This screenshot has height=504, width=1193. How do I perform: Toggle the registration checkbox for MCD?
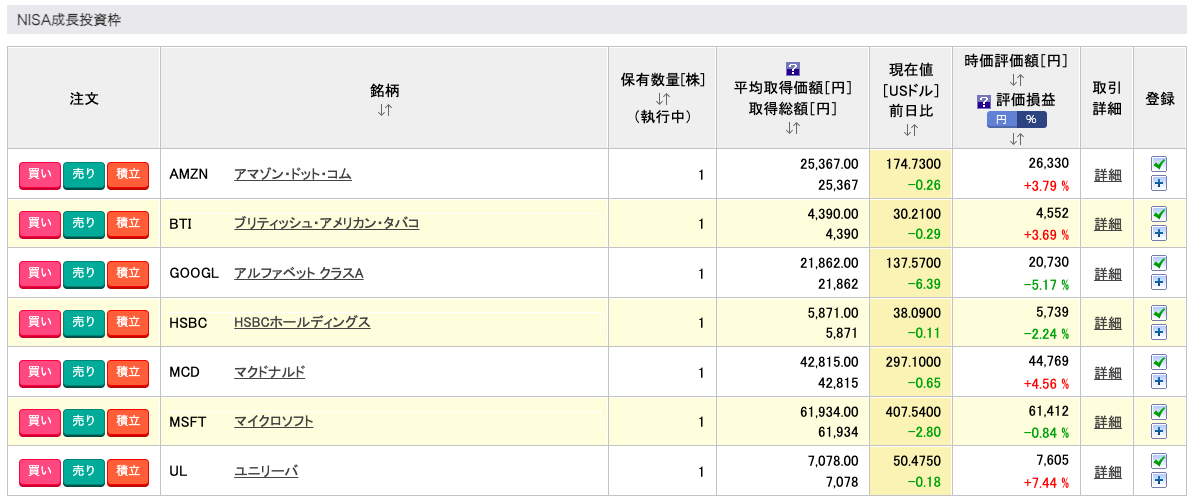[x=1159, y=362]
